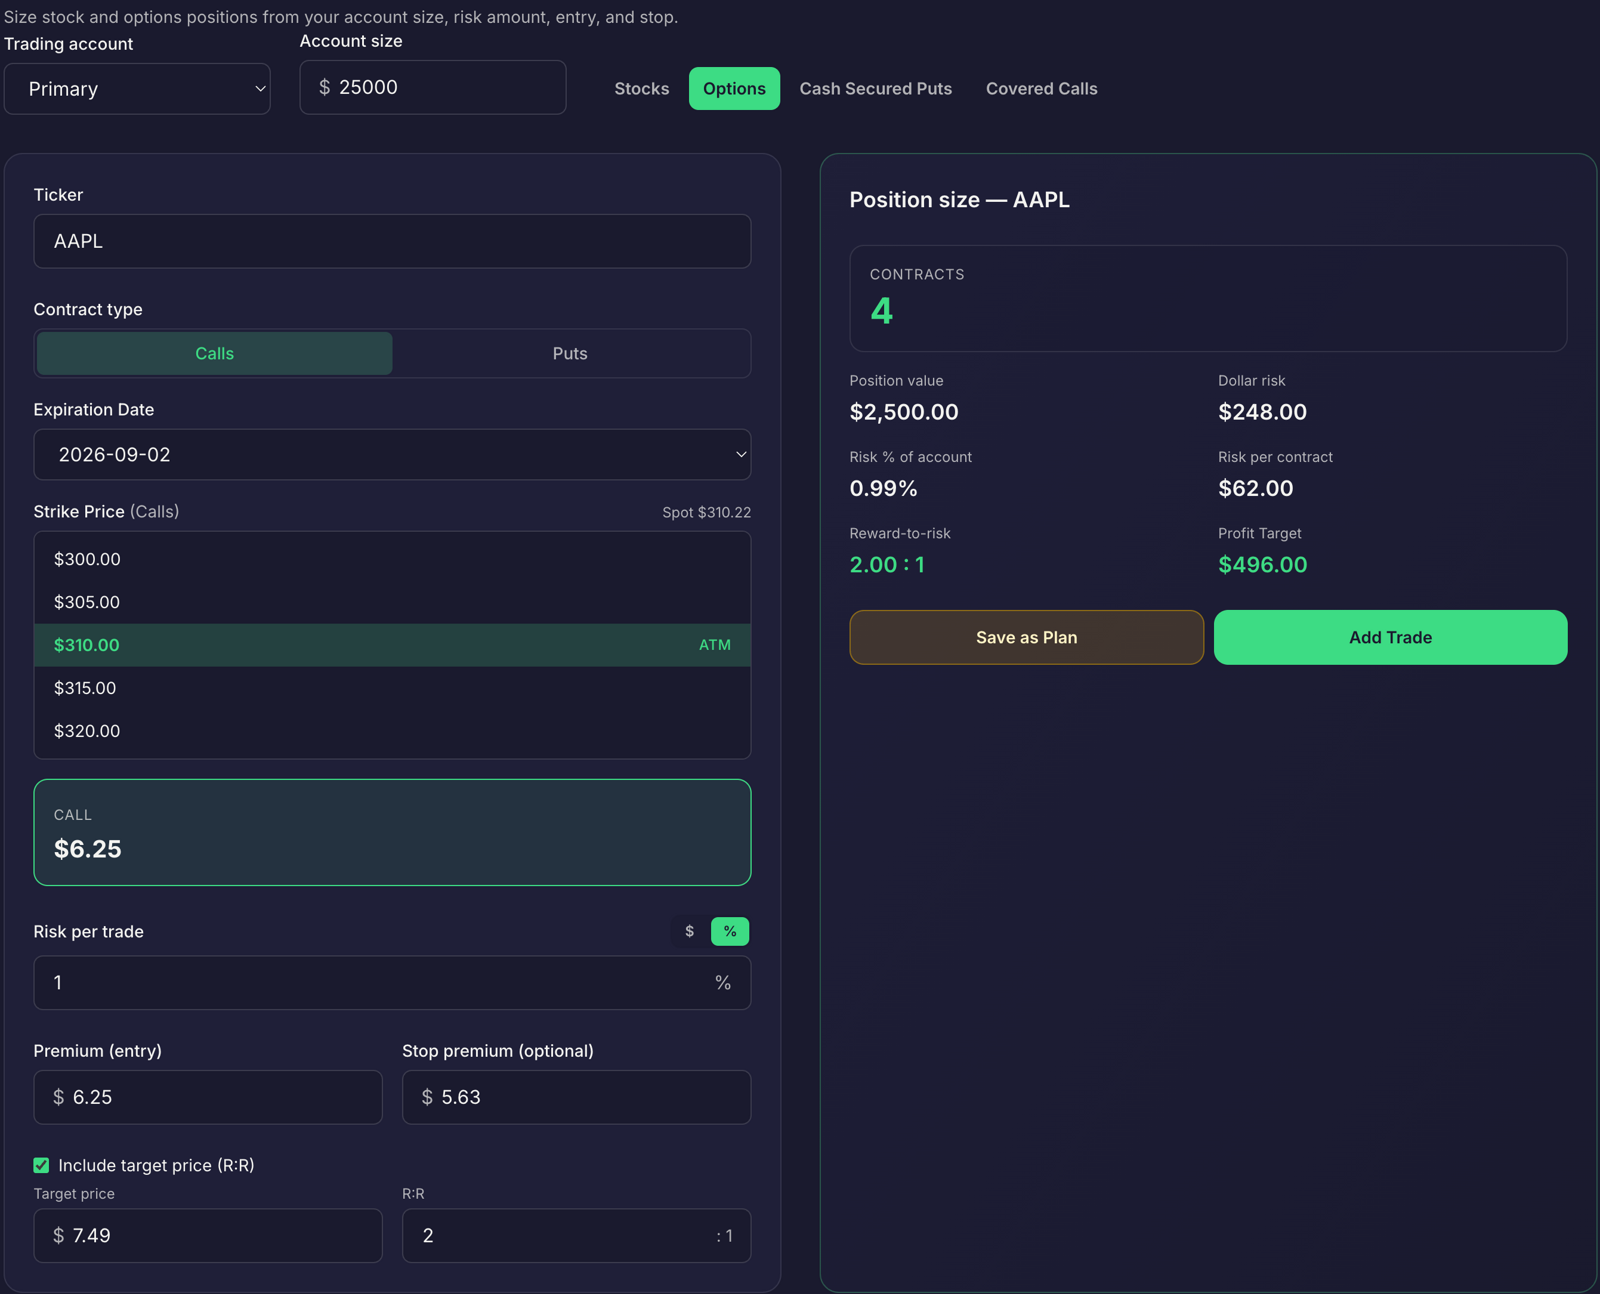Select the $310.00 ATM strike
Screen dimensions: 1600x1294
[x=392, y=645]
